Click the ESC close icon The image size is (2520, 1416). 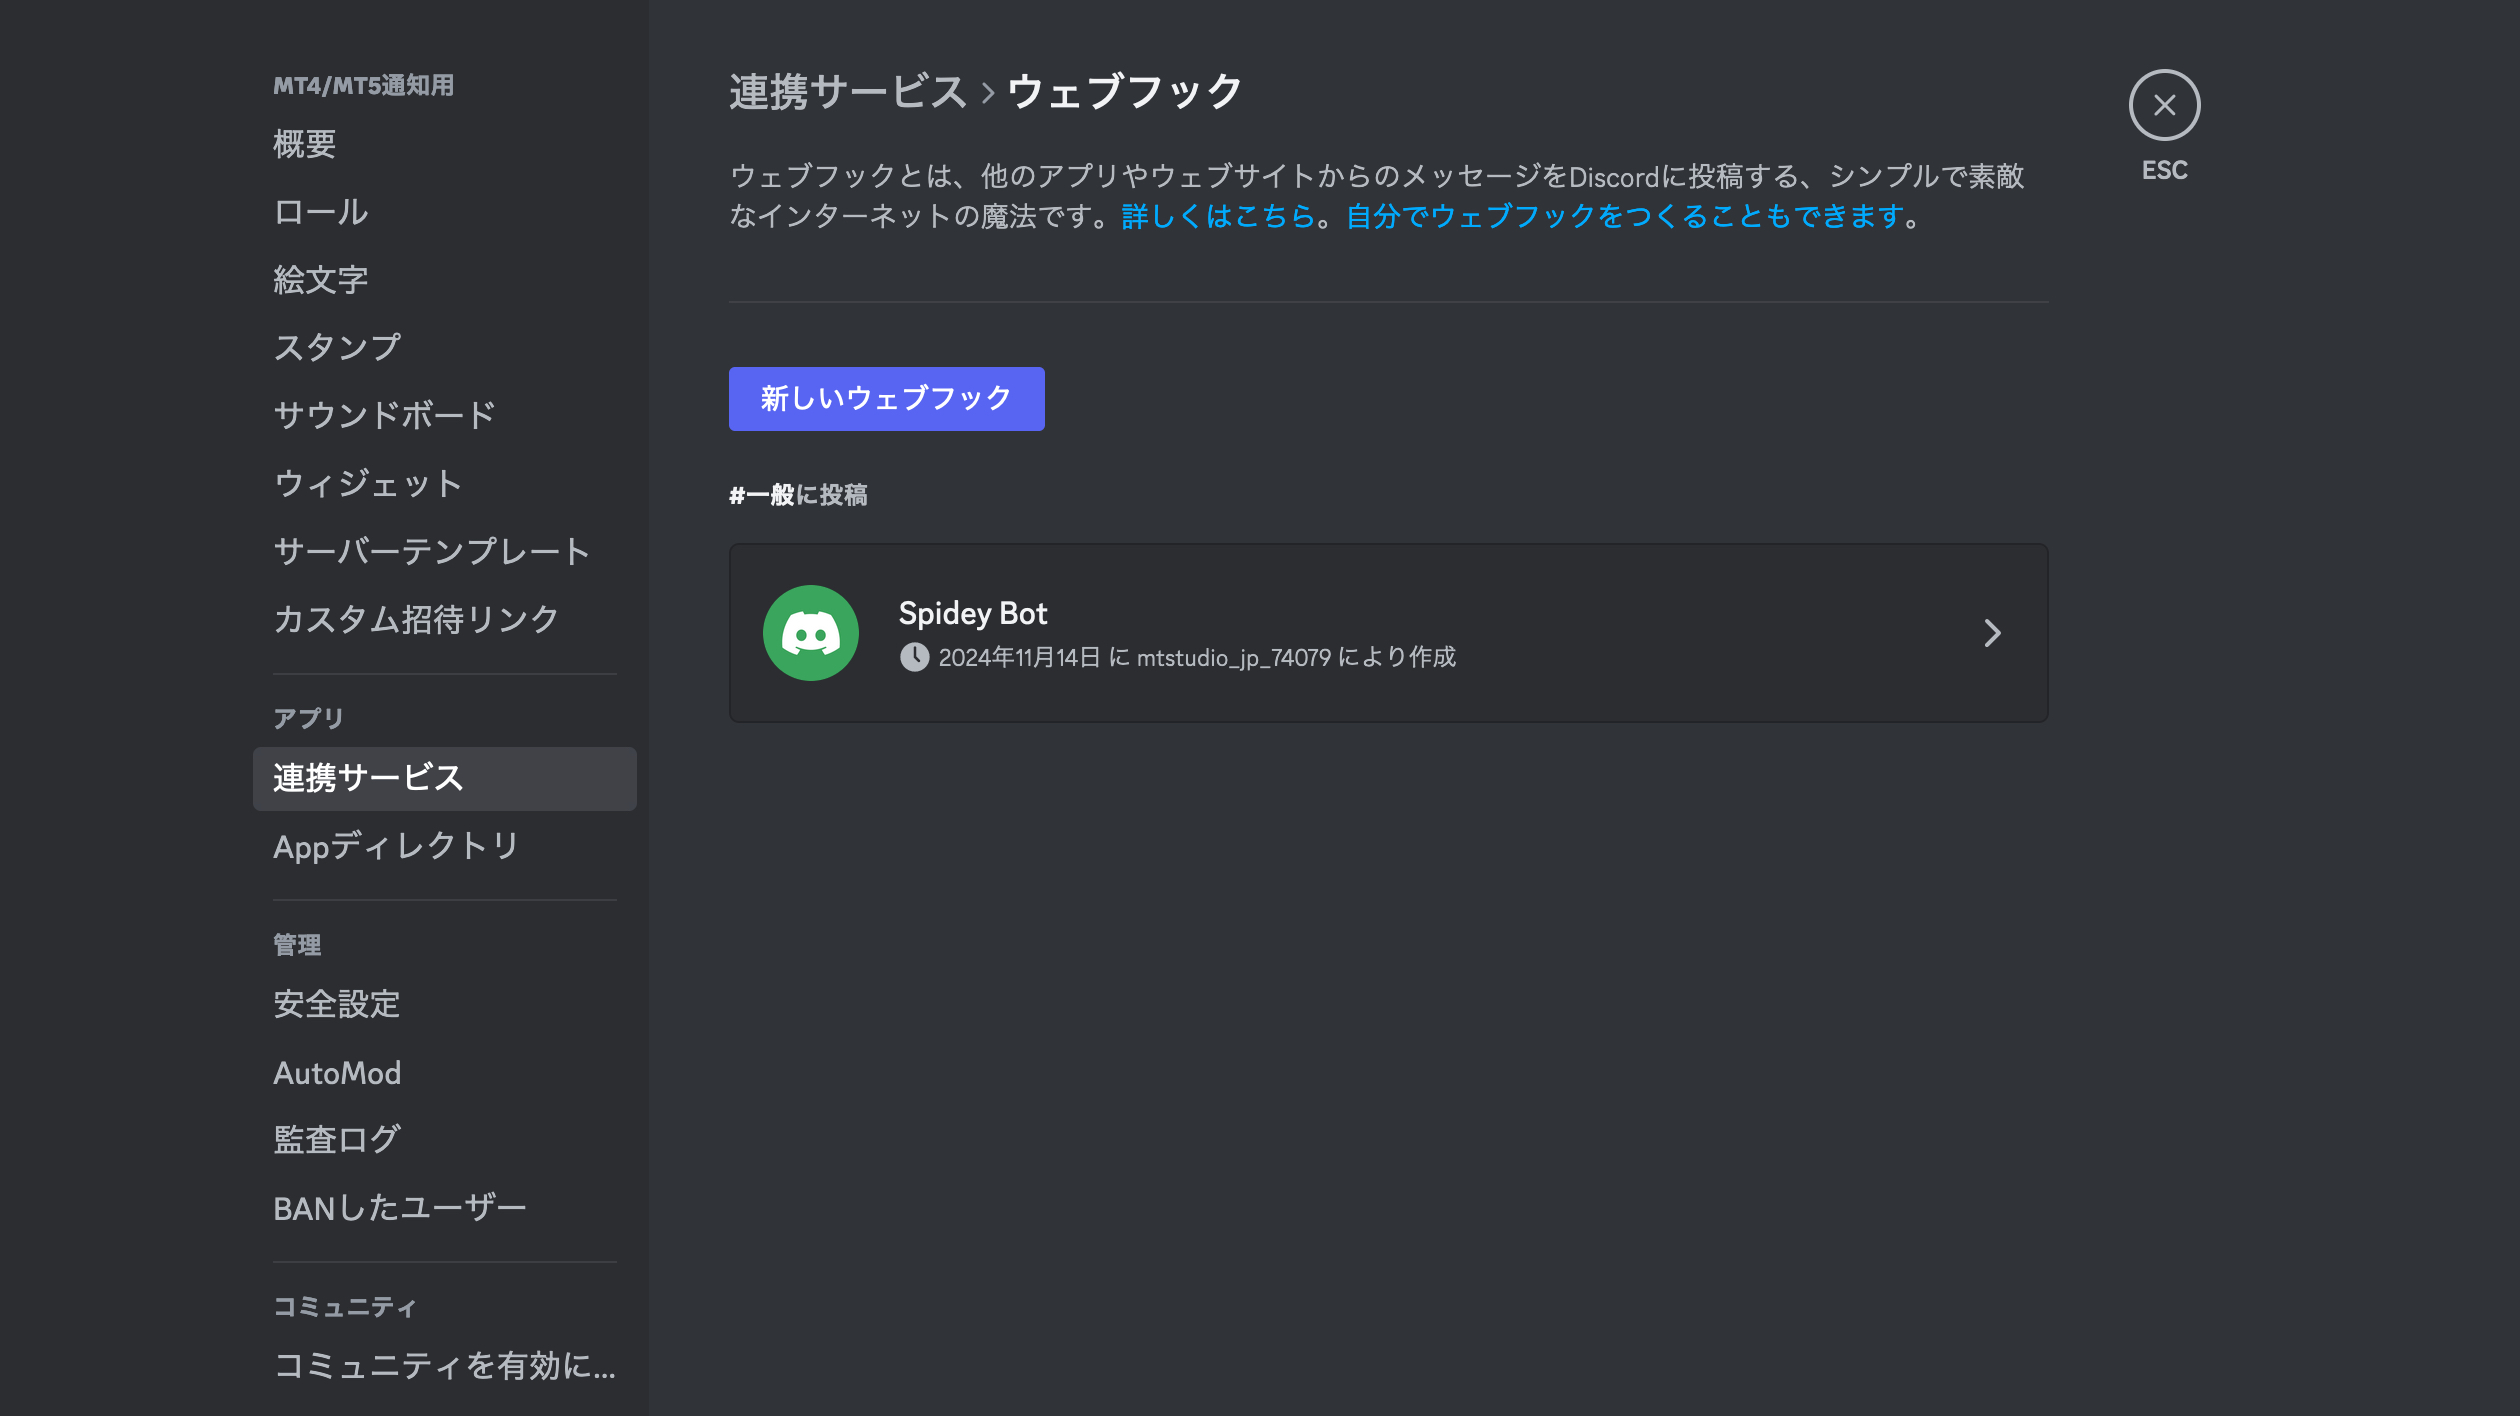pos(2164,105)
